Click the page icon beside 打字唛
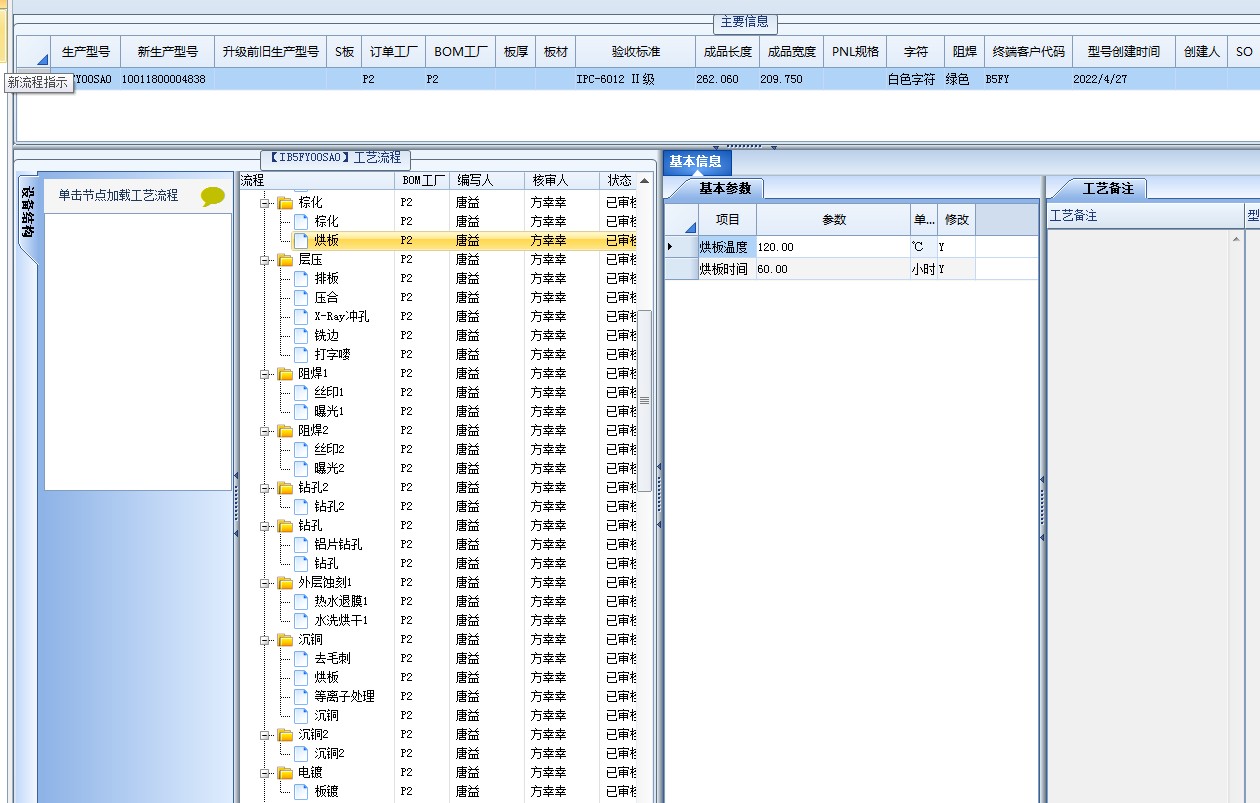 301,354
